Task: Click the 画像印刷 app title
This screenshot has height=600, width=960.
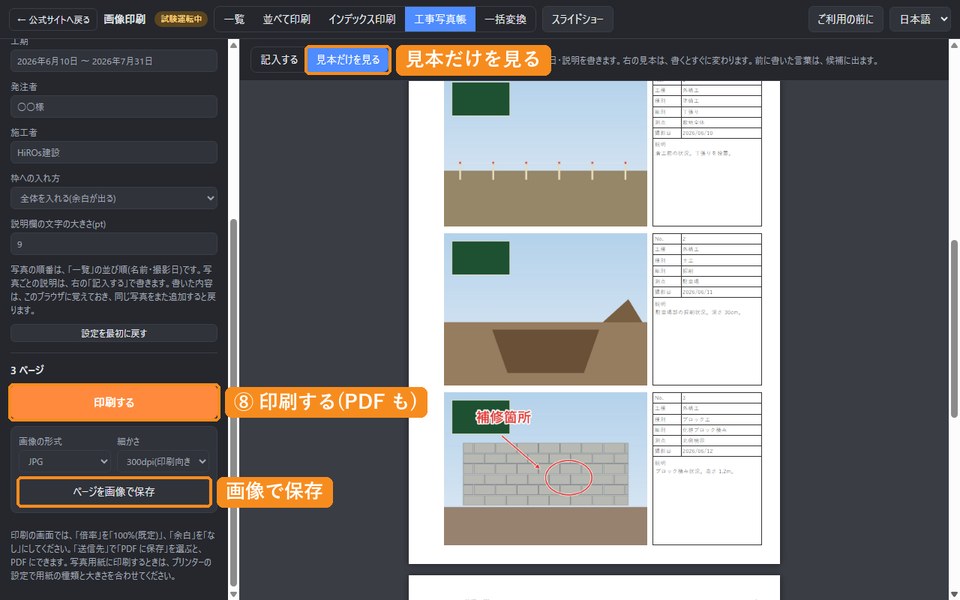Action: [125, 20]
